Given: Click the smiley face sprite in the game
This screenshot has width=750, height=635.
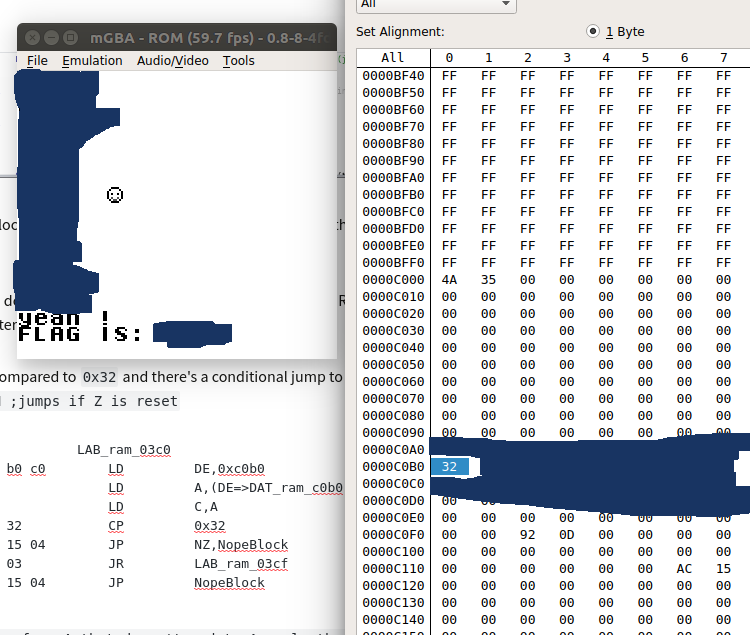Looking at the screenshot, I should (x=115, y=194).
